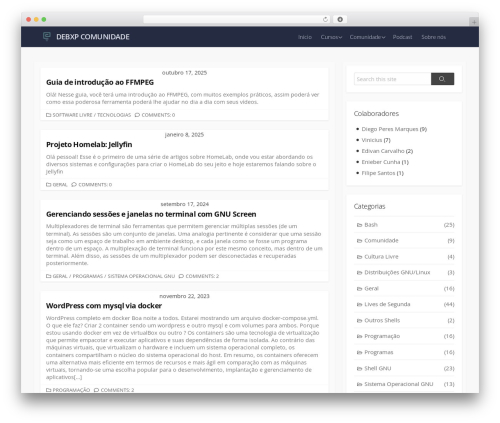Click folder icon next to Comunidade category
The image size is (500, 423).
pos(359,241)
